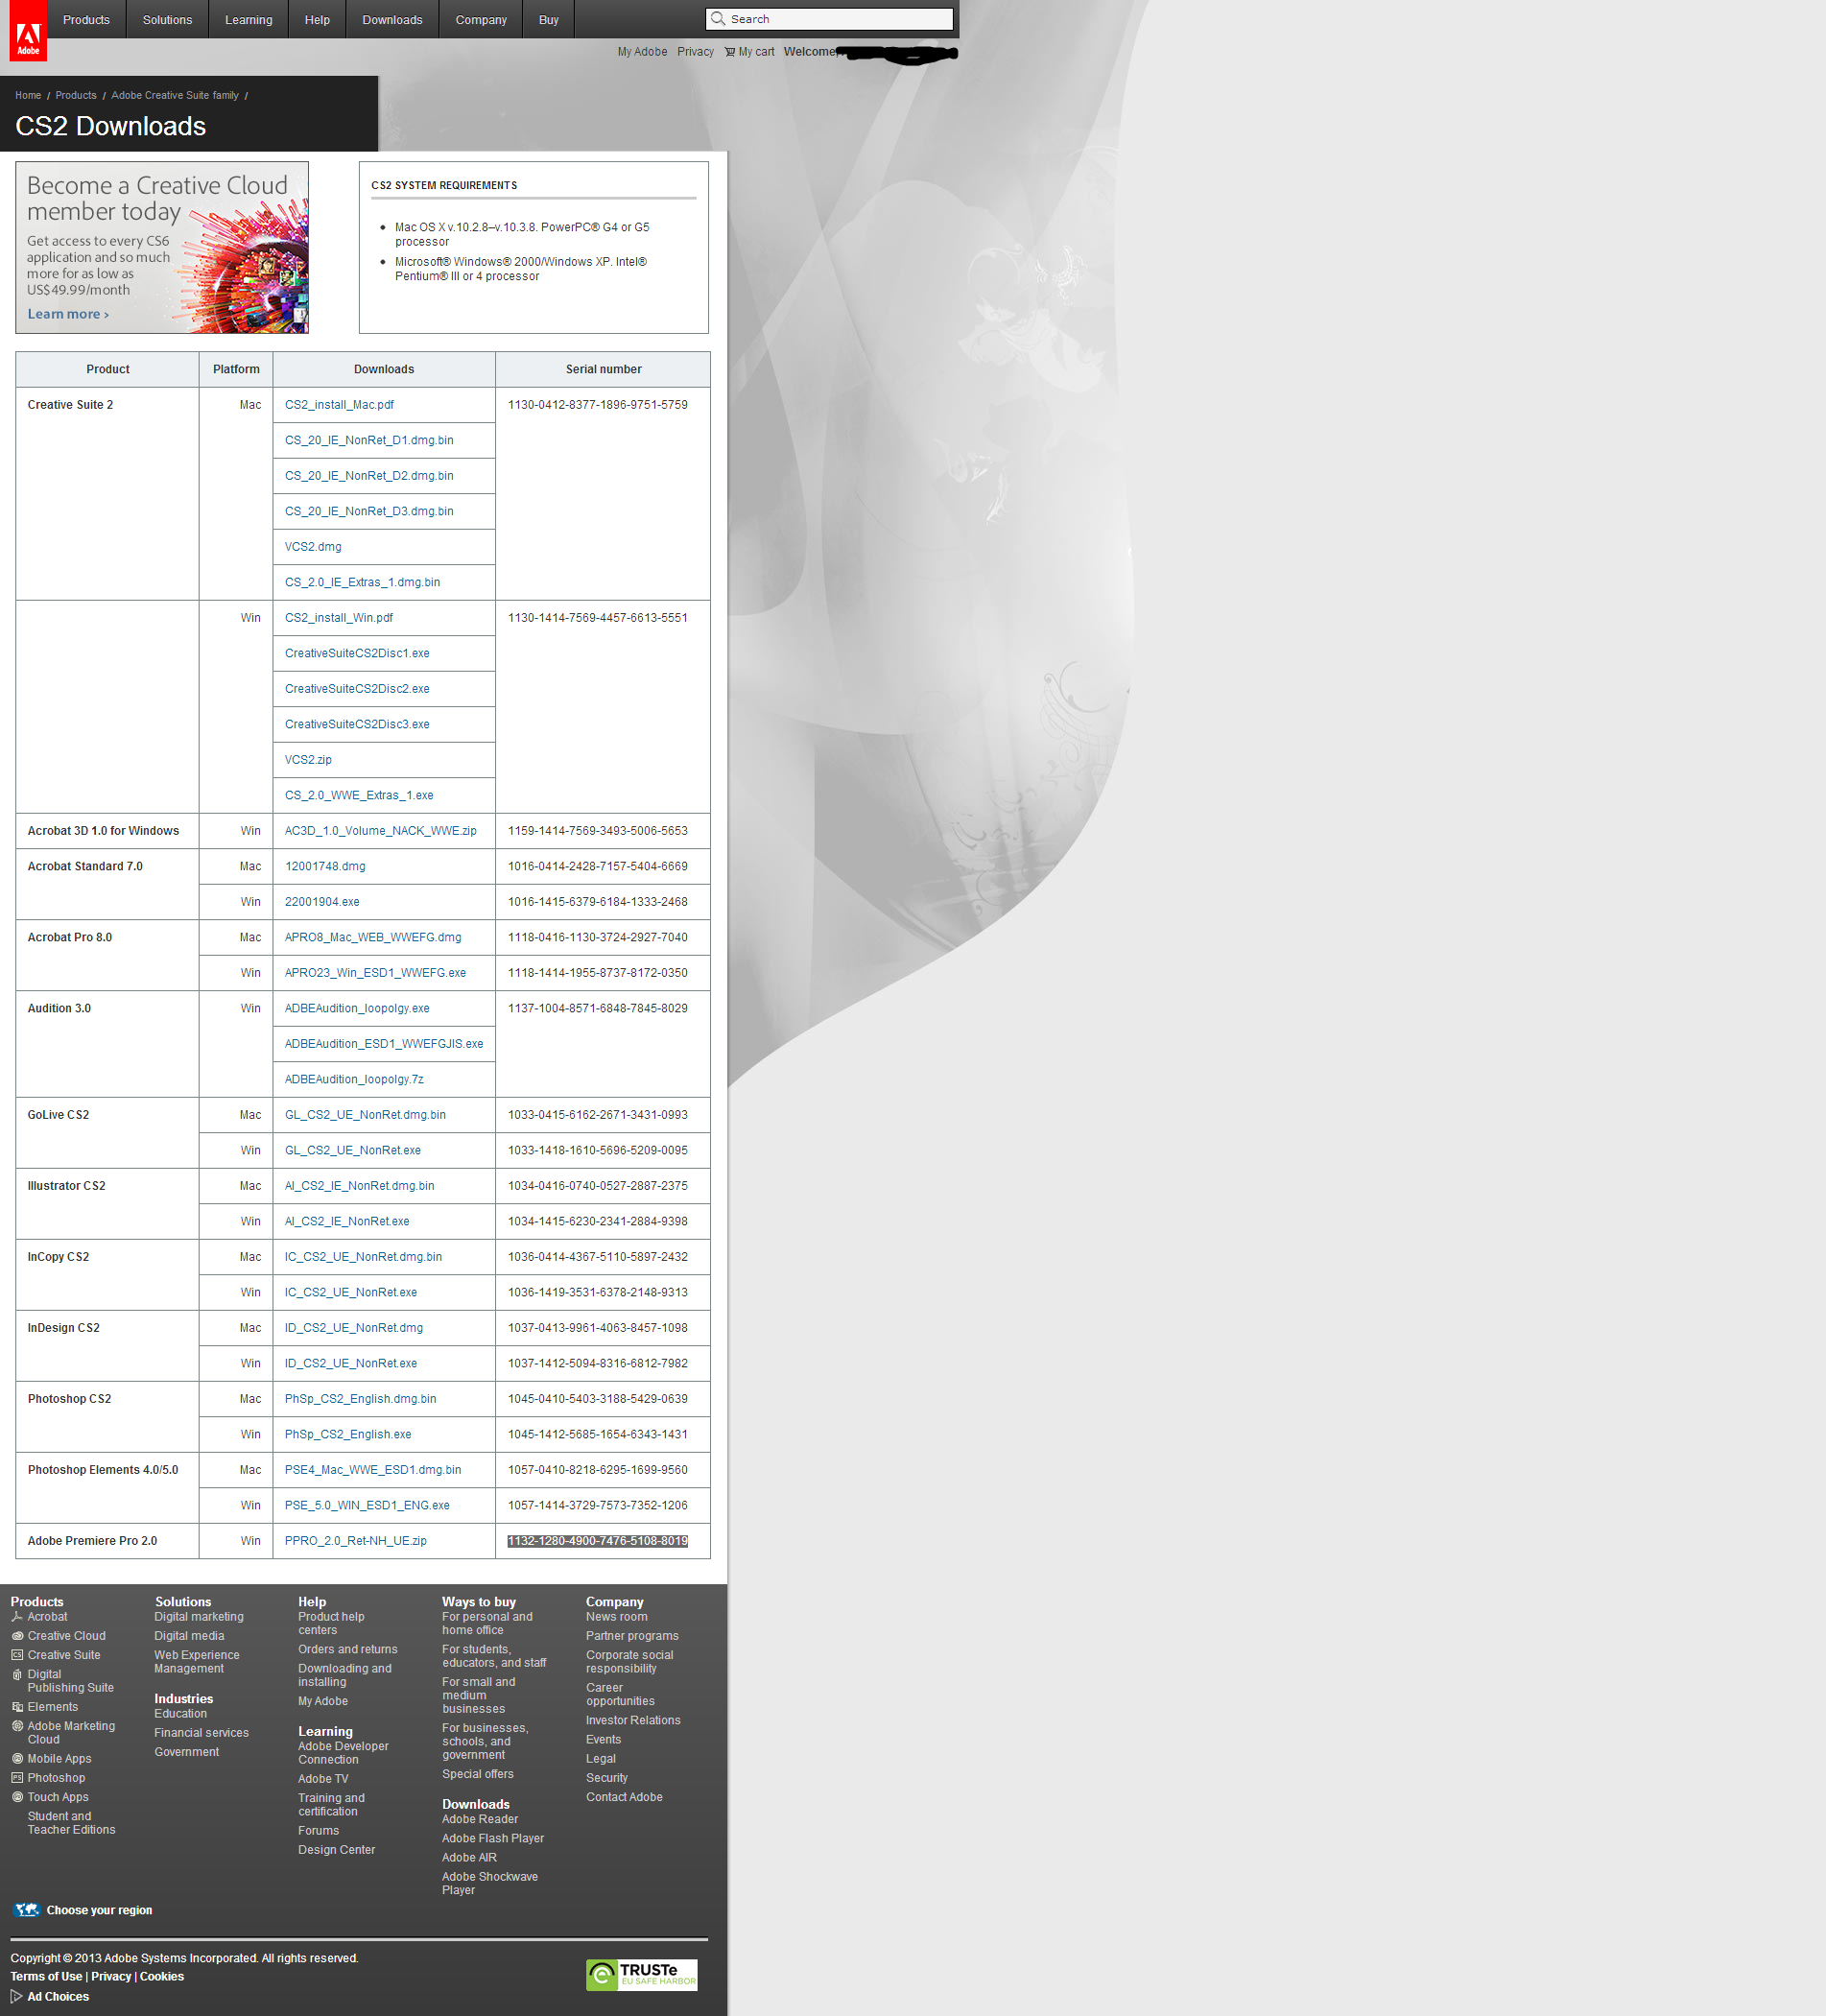Open Adobe Reader under footer Downloads
This screenshot has width=1826, height=2016.
pos(480,1819)
